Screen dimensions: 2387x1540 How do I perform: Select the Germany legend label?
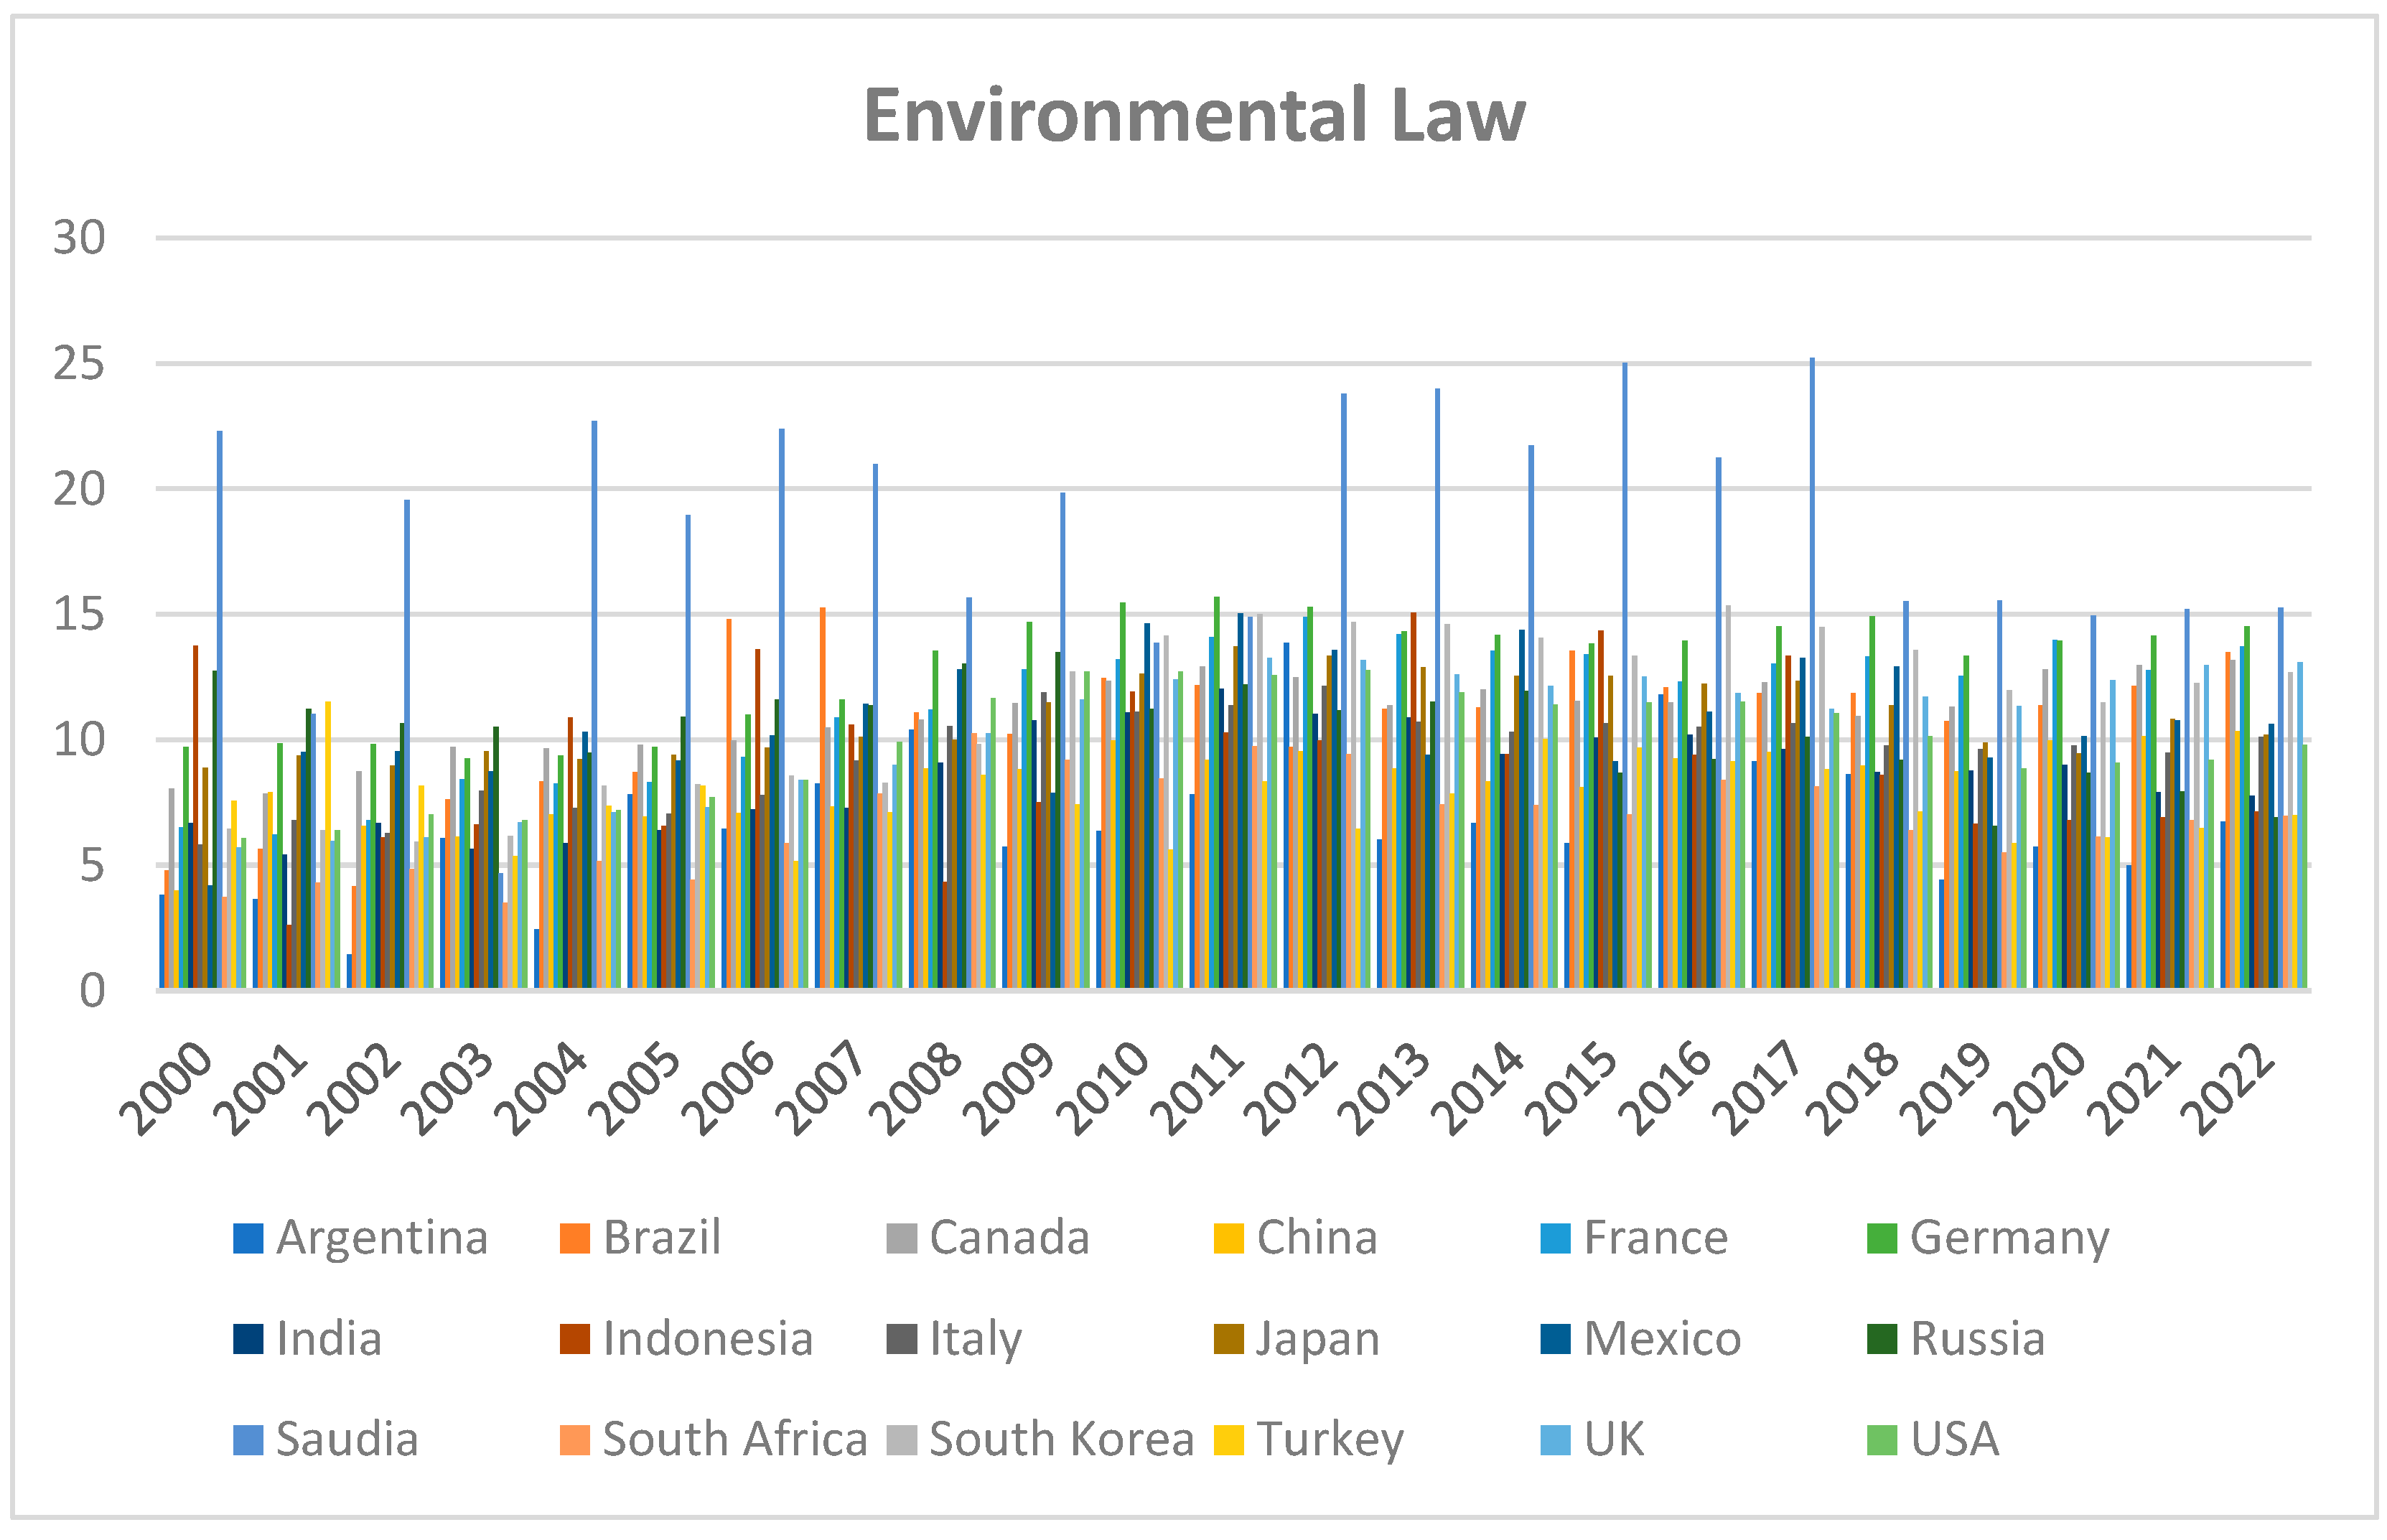(2010, 1240)
